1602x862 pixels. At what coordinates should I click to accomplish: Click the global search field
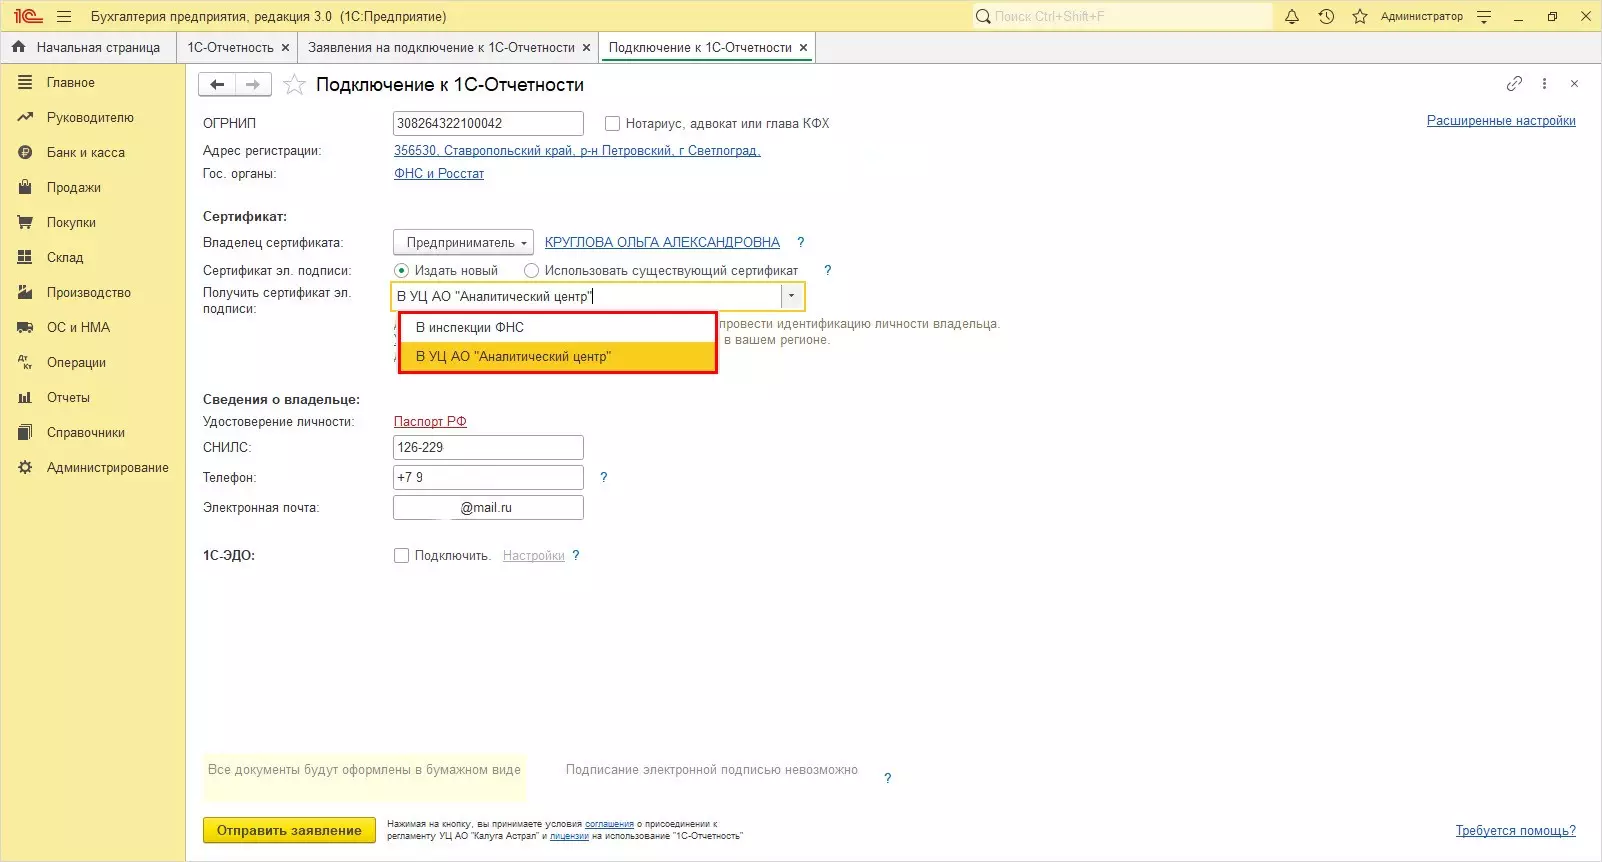(1122, 16)
